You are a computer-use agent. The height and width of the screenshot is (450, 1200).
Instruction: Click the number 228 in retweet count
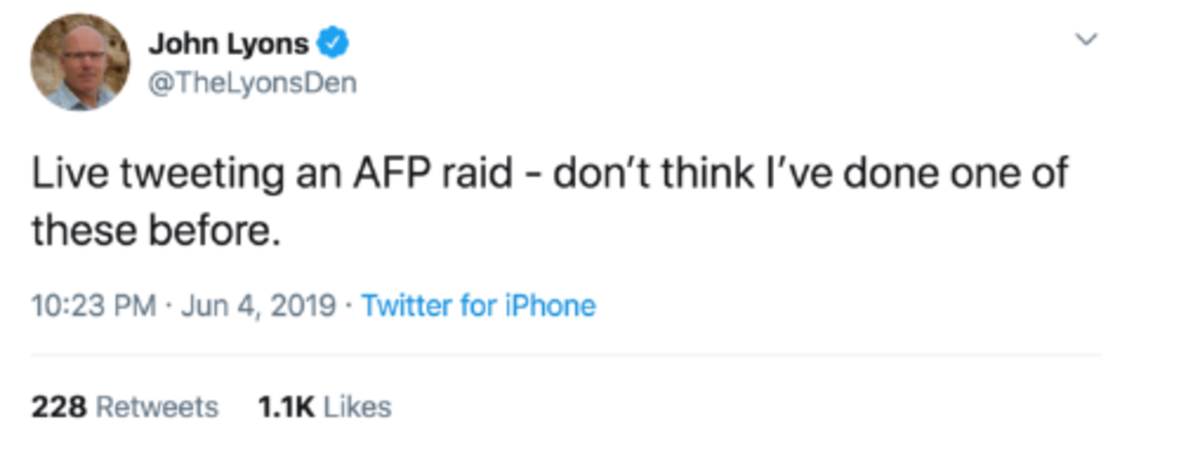(x=60, y=407)
